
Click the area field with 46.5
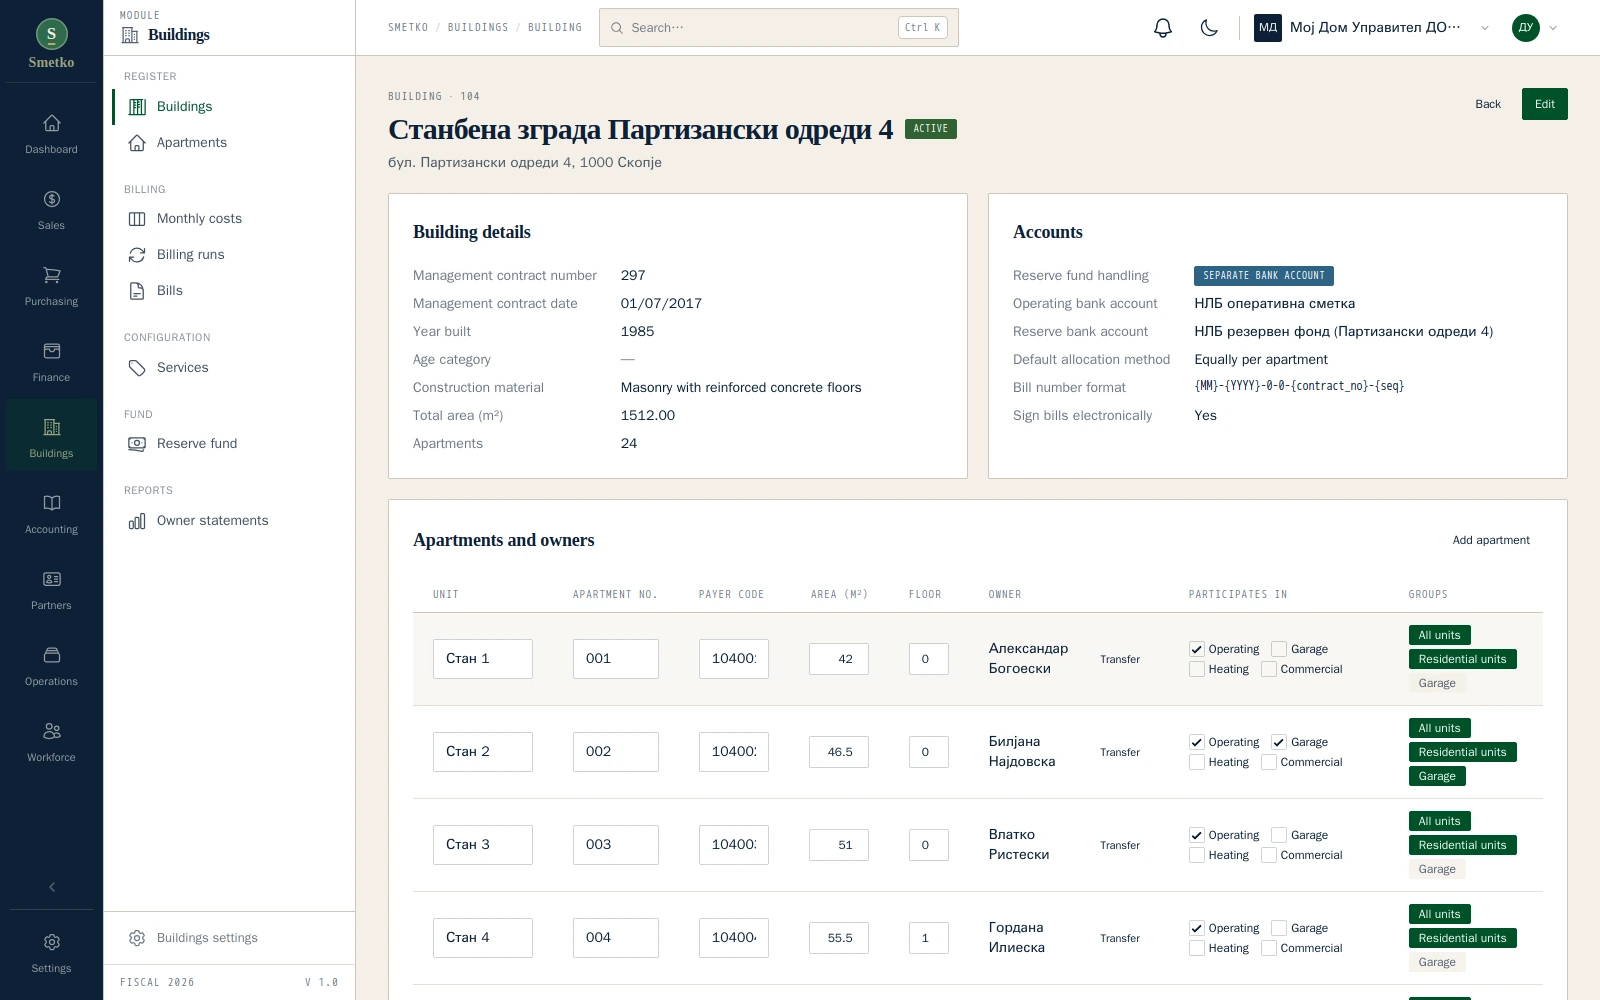pos(839,752)
